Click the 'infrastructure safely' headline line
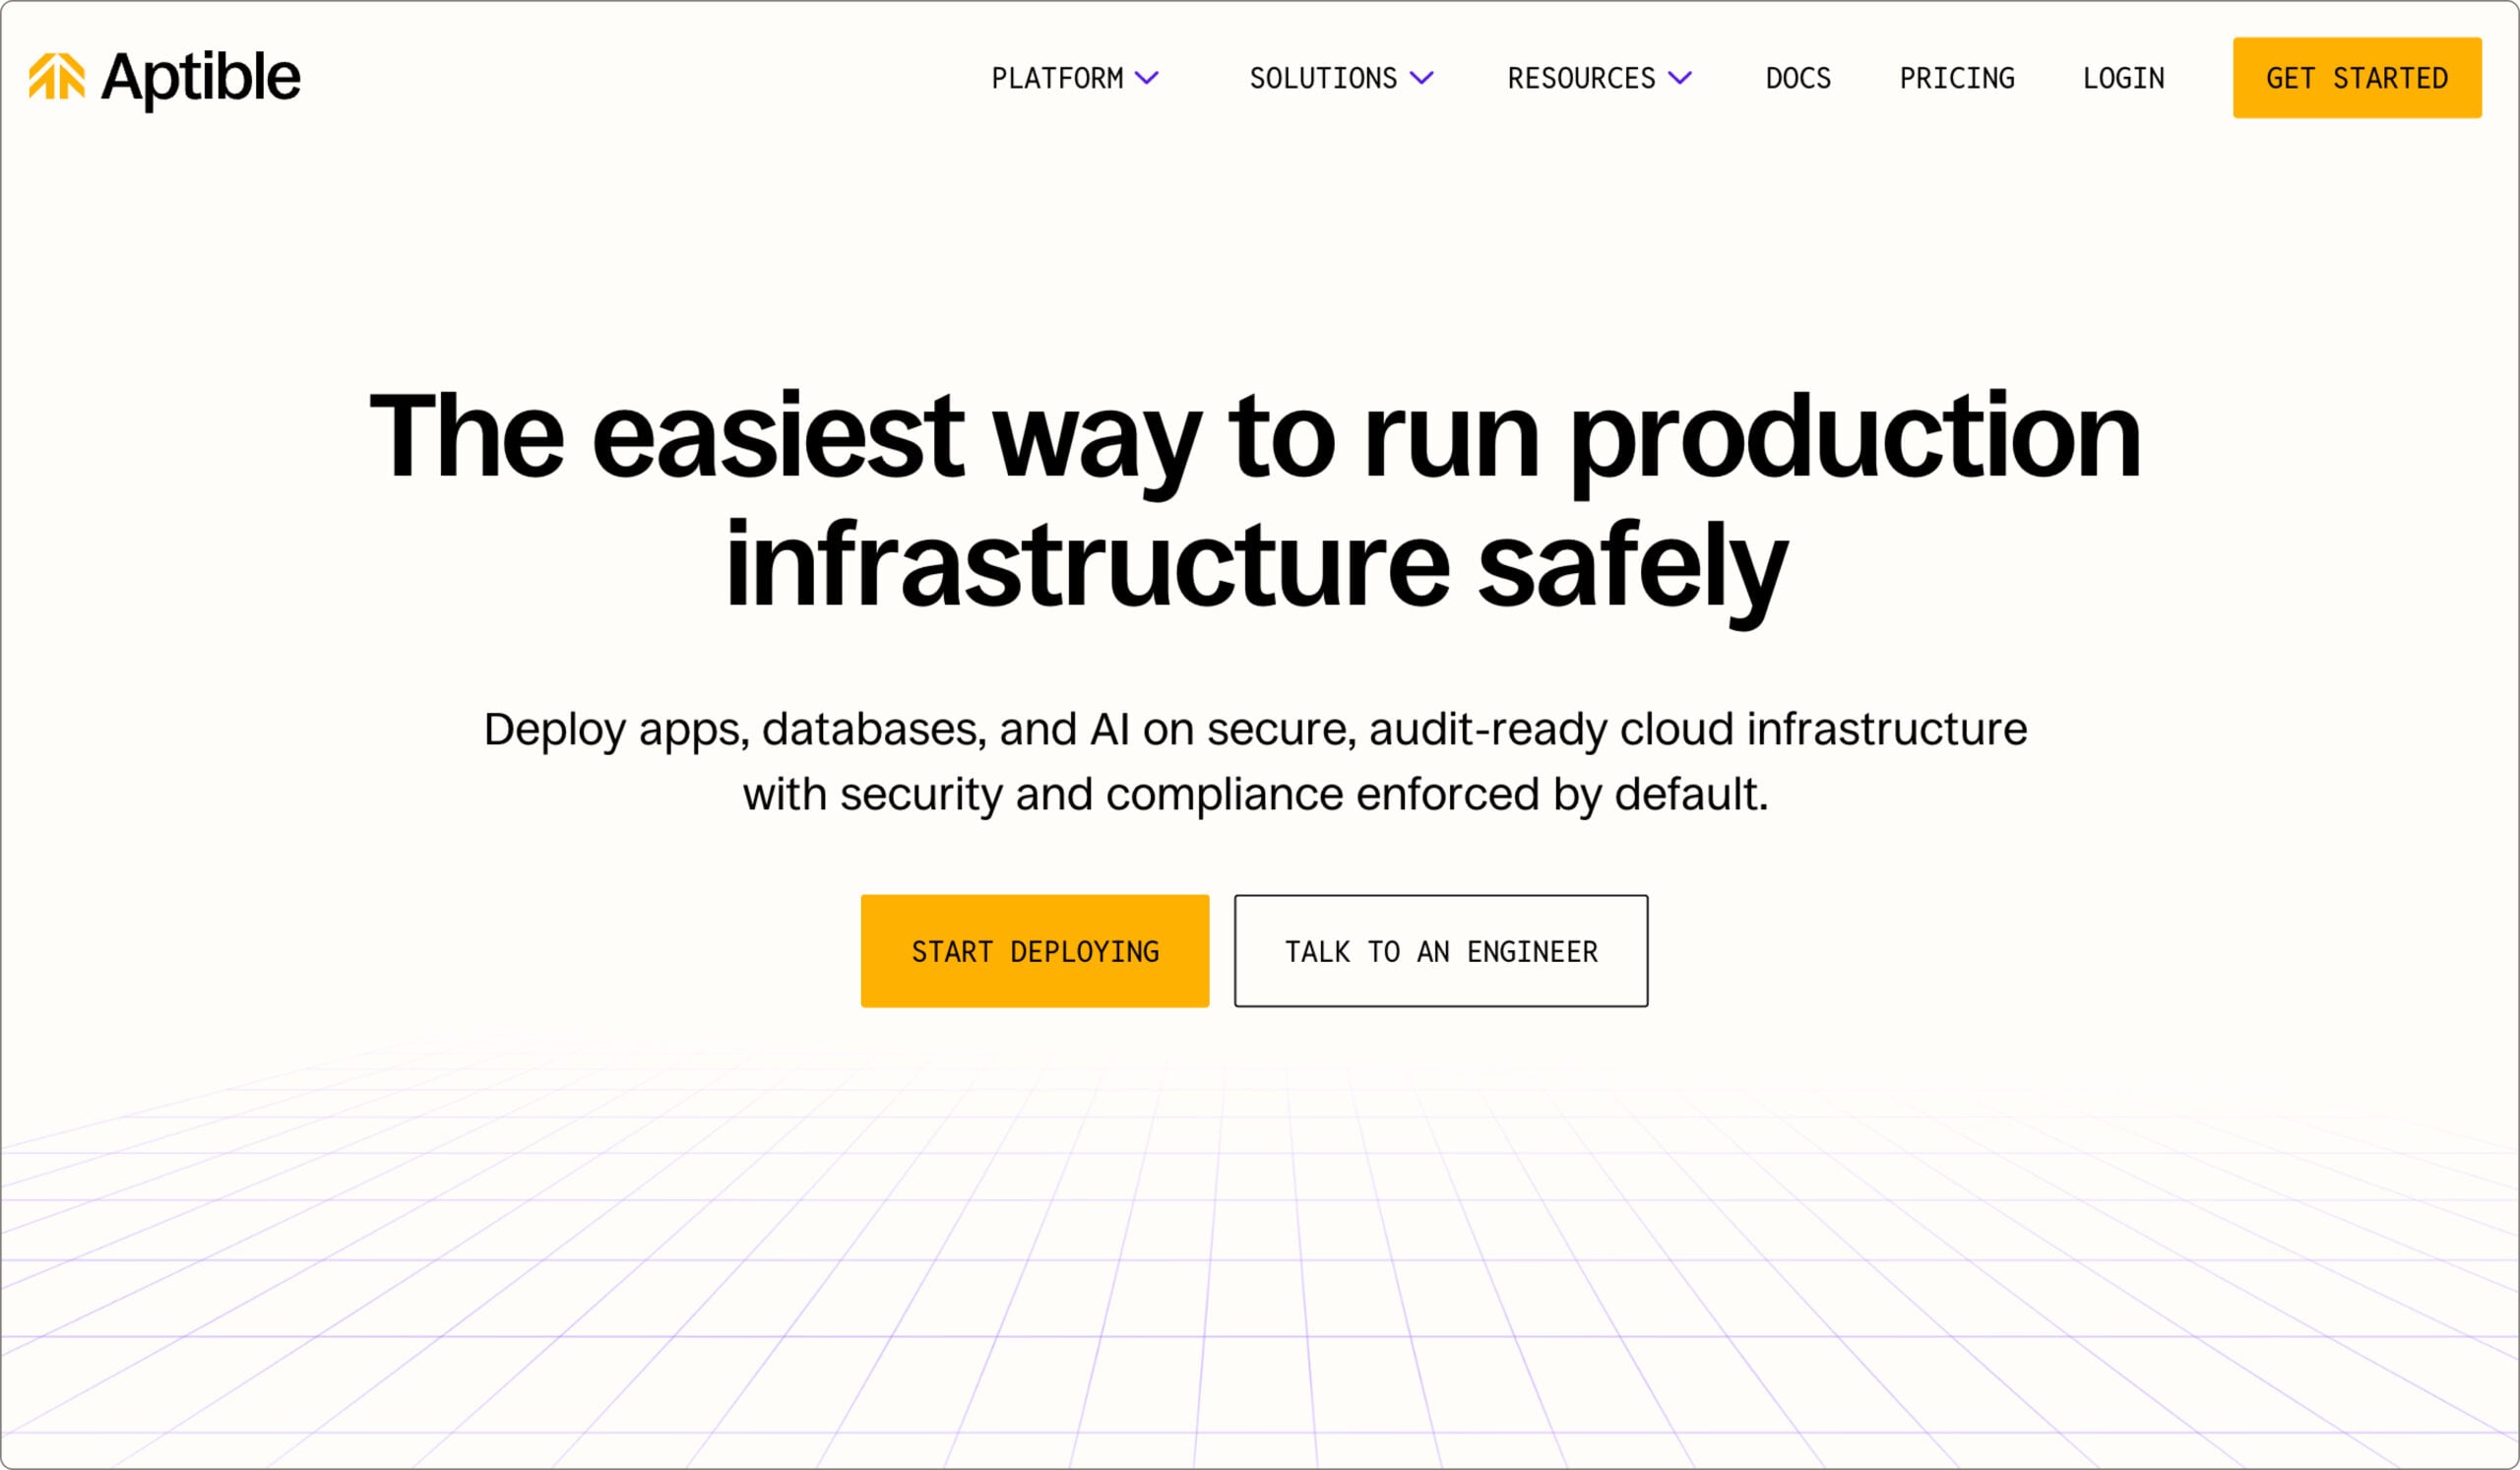Viewport: 2520px width, 1470px height. point(1255,567)
